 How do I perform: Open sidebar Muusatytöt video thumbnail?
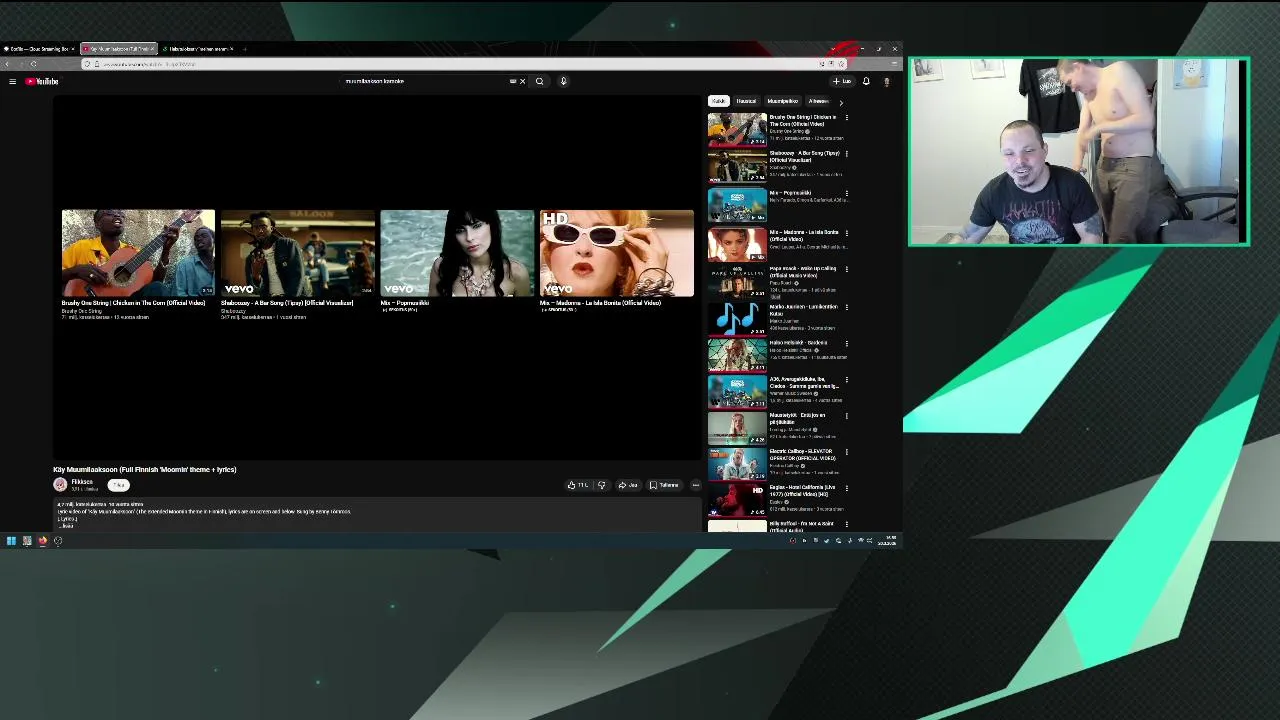coord(737,428)
